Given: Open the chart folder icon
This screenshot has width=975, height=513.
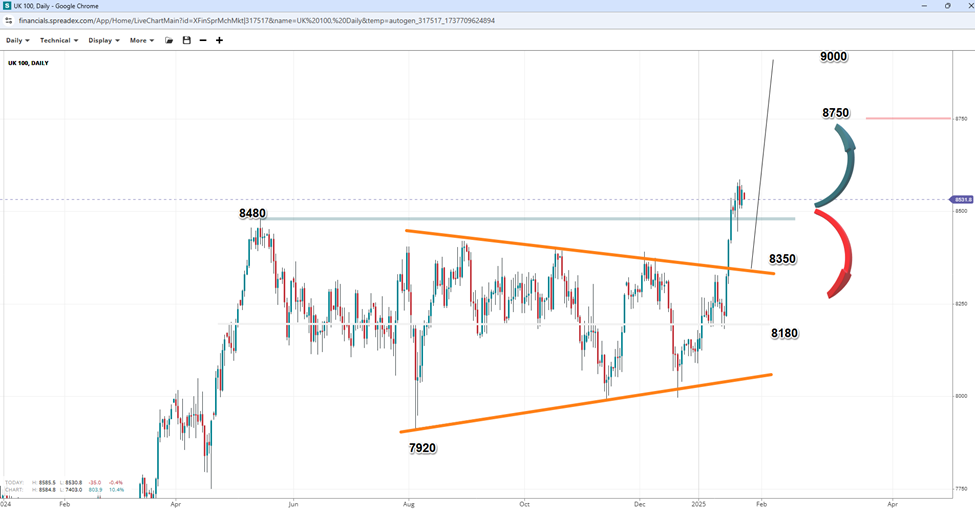Looking at the screenshot, I should point(169,41).
